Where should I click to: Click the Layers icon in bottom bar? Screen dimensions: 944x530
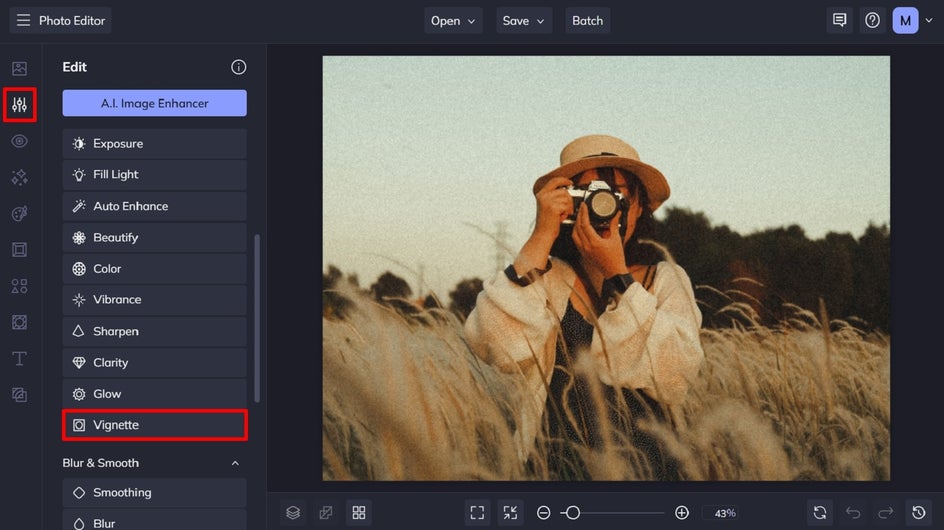pos(293,513)
